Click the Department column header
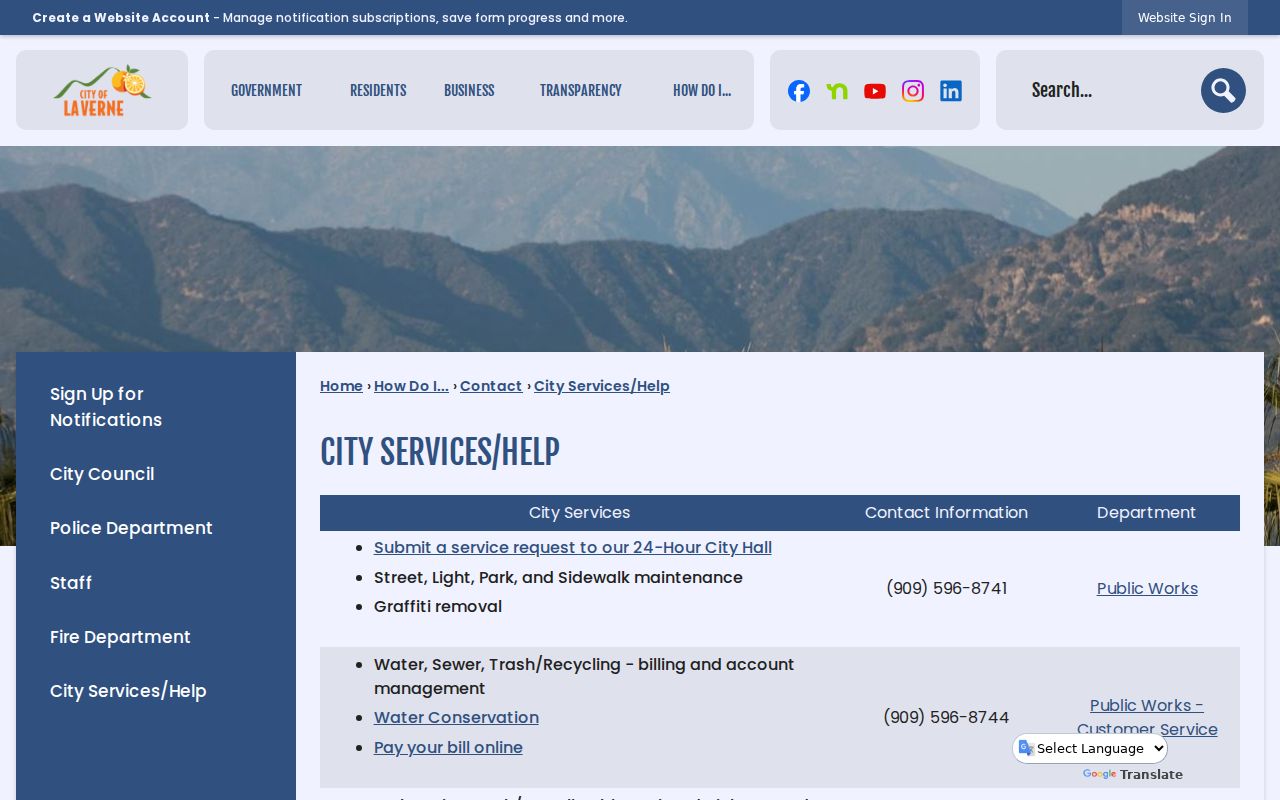Screen dimensions: 1280x800 point(1146,513)
